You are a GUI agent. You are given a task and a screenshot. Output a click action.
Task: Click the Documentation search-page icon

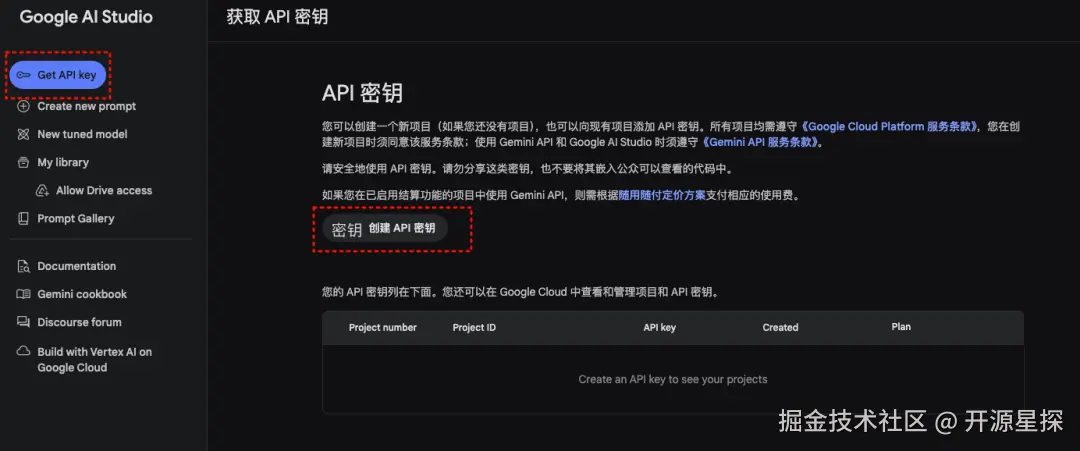[x=23, y=266]
